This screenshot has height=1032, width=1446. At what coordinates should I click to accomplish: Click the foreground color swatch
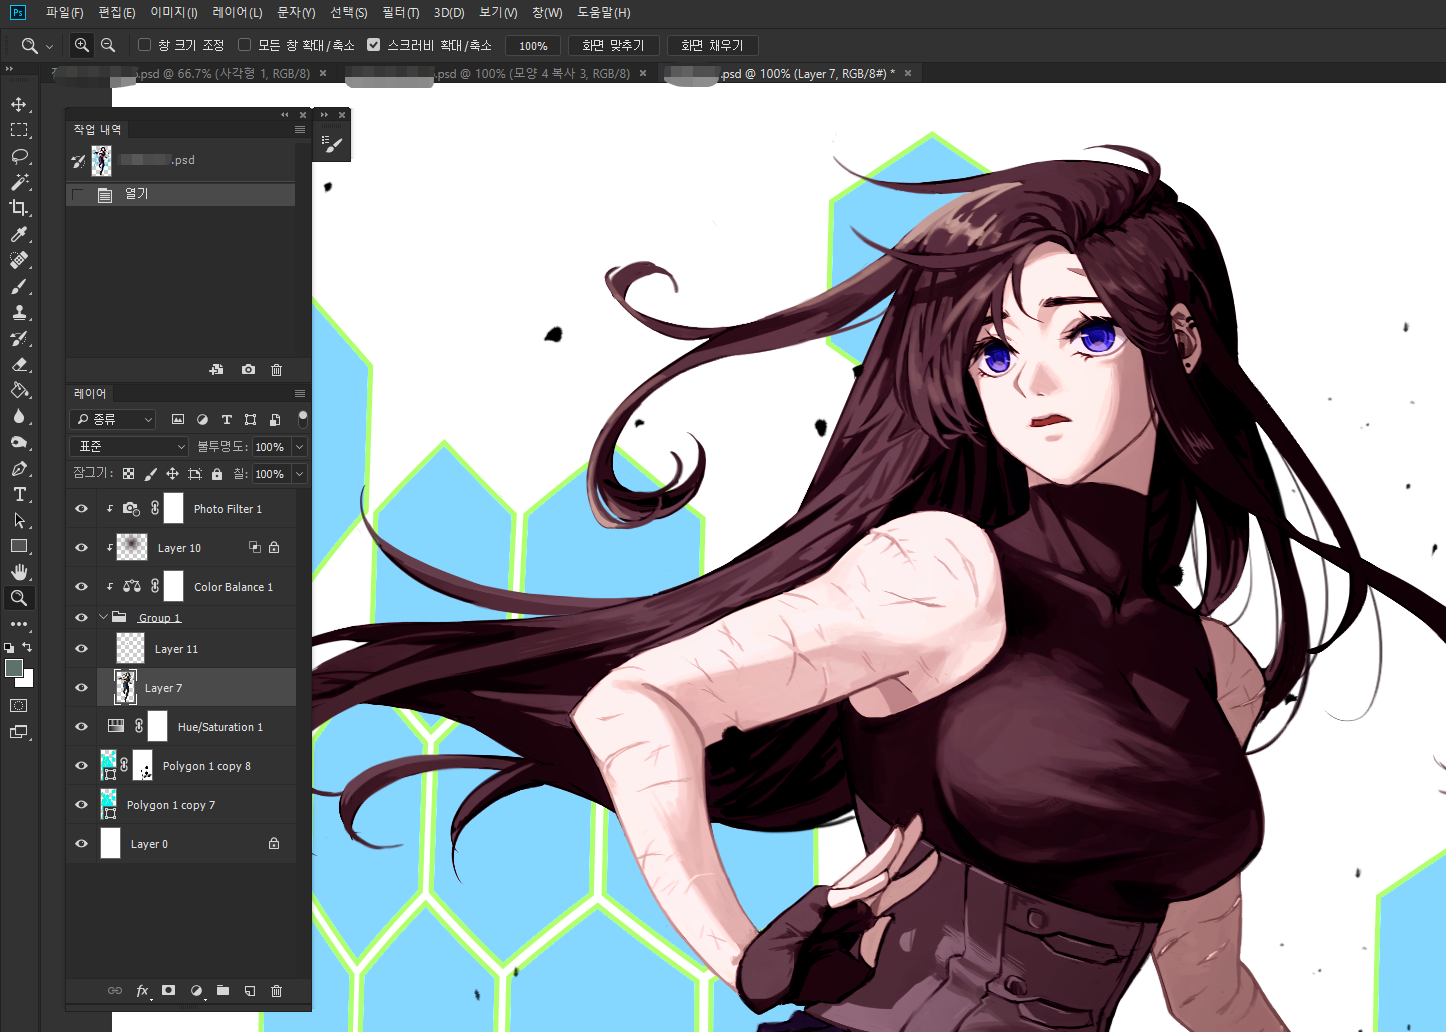[13, 668]
